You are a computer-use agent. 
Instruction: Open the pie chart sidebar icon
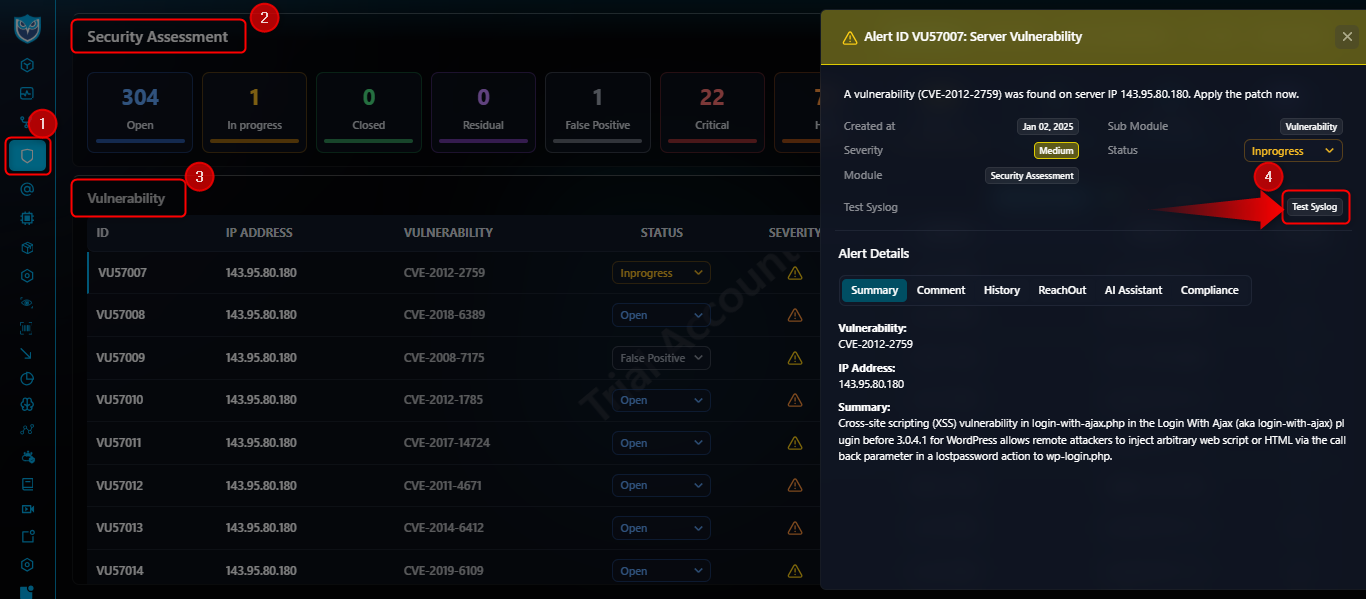pos(28,379)
